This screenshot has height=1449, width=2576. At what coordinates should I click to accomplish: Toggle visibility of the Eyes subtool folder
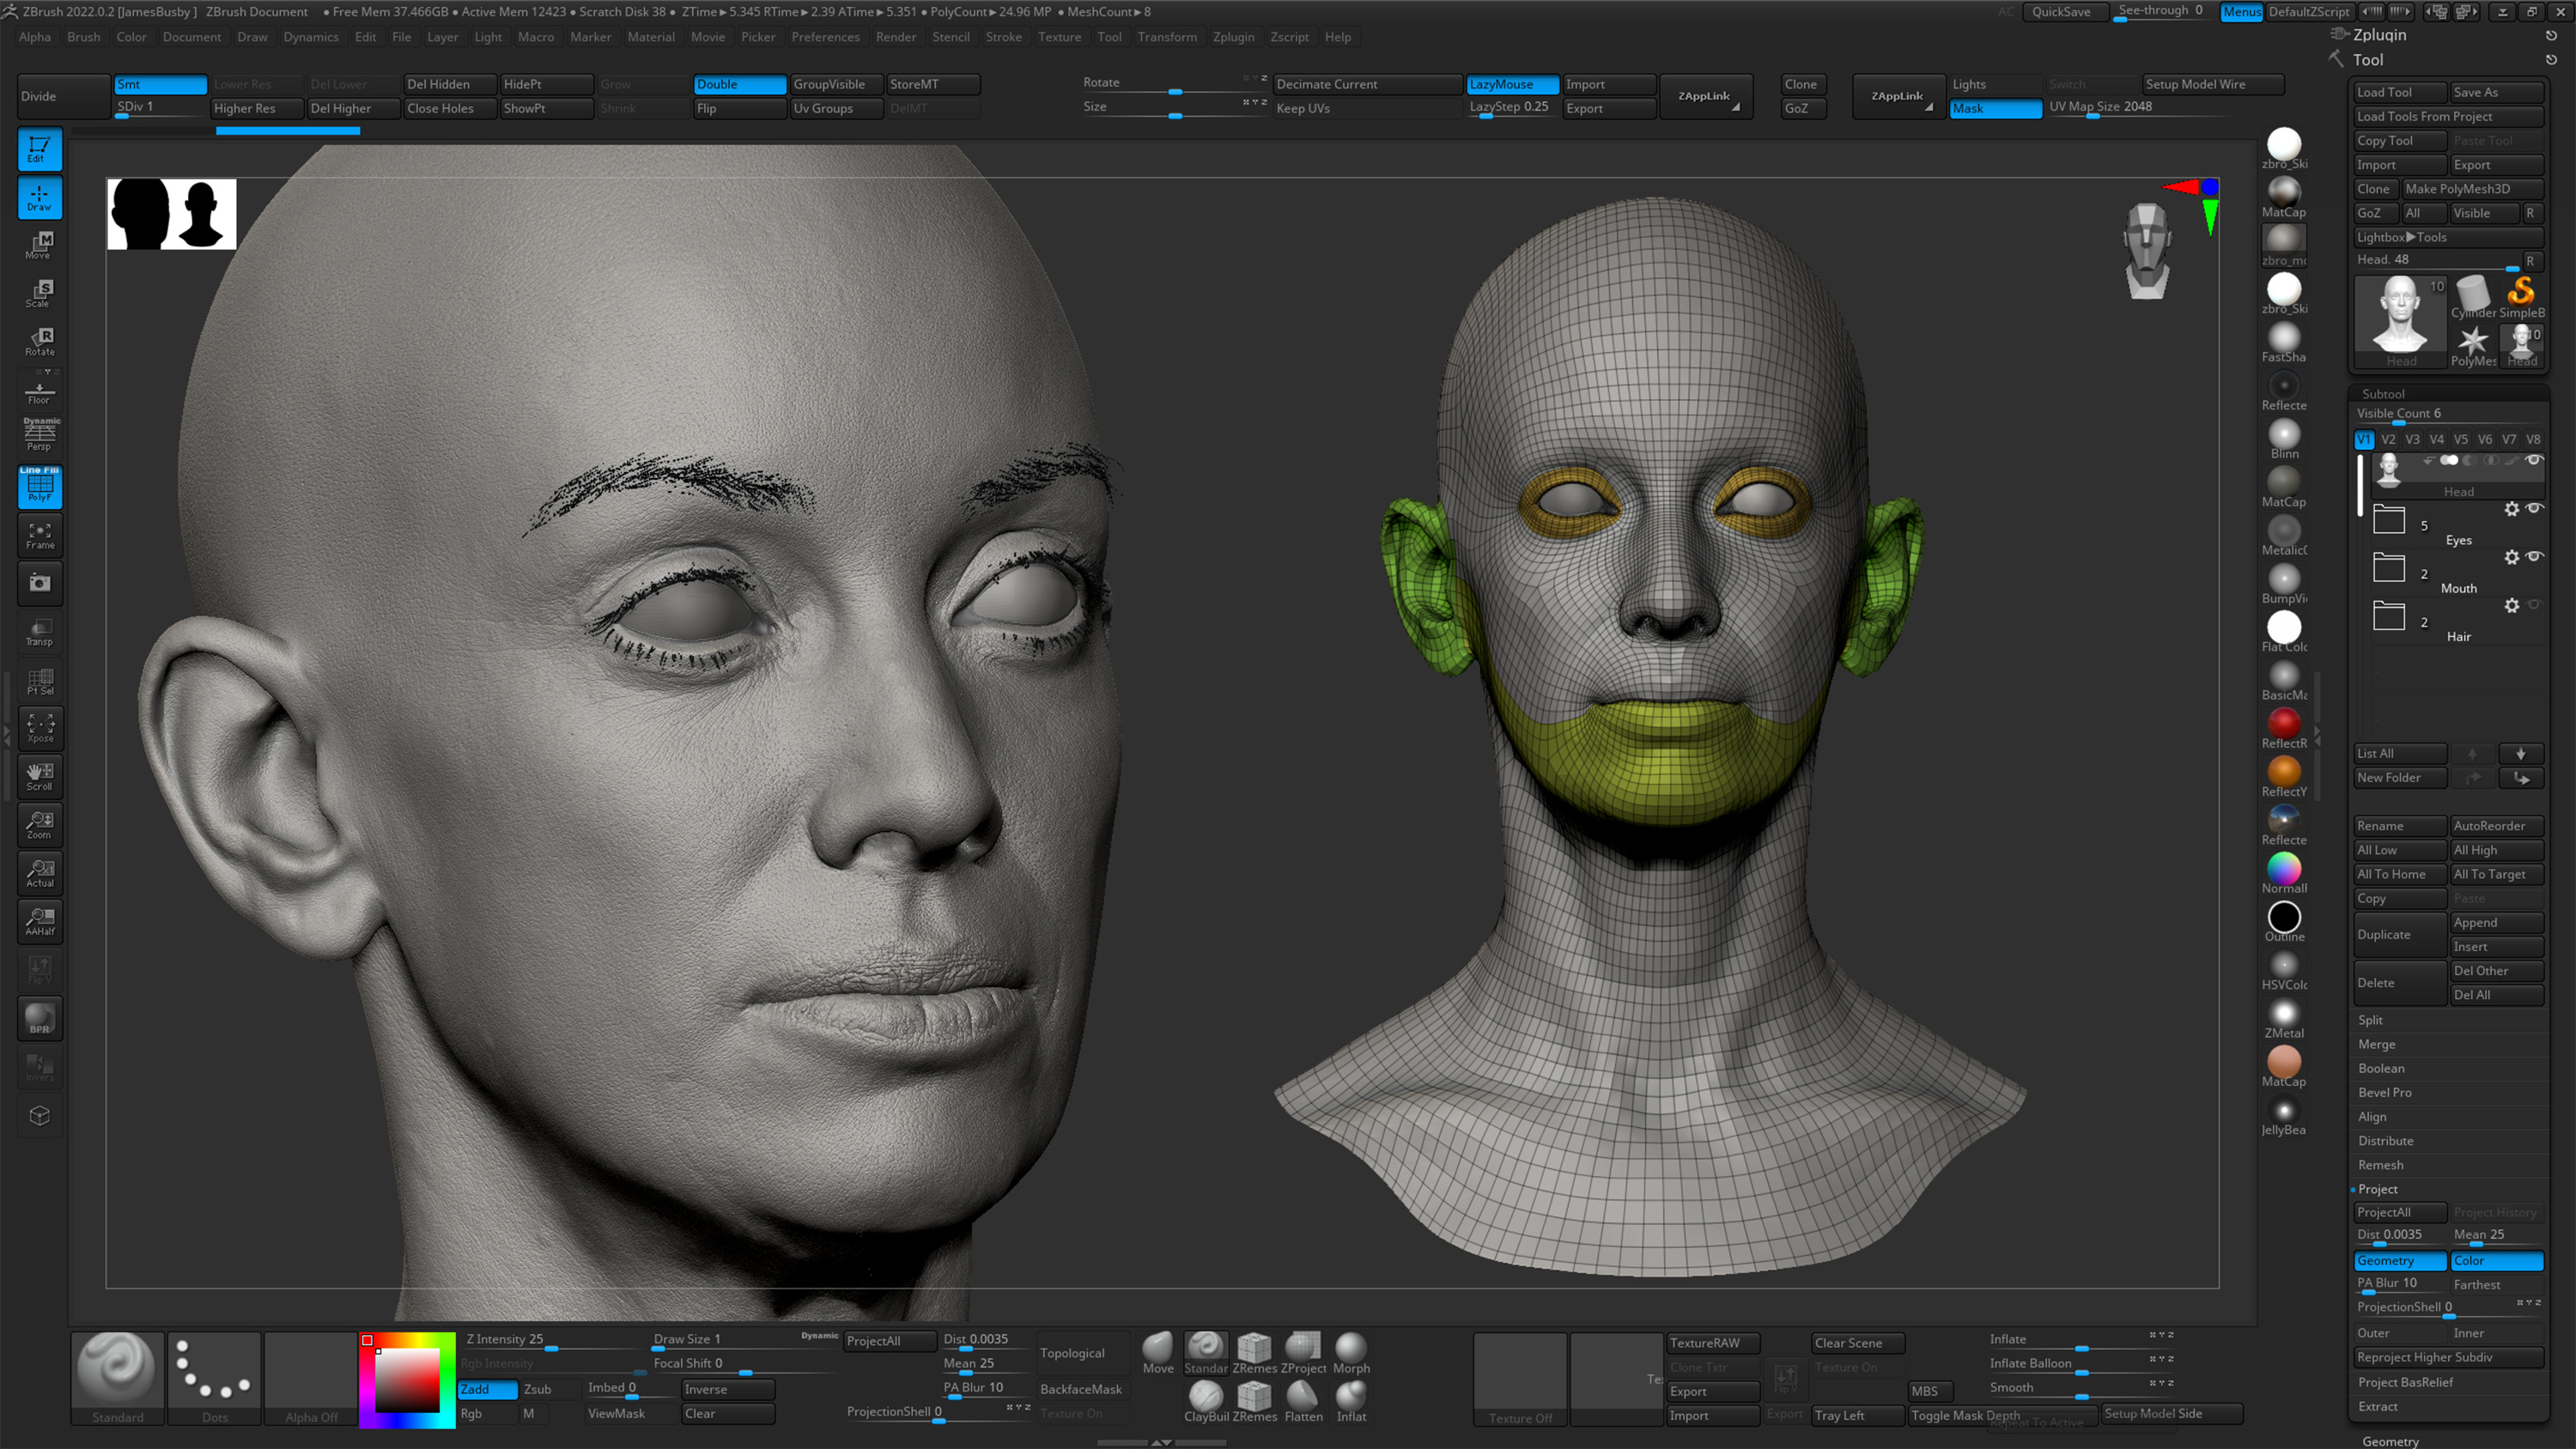tap(2535, 508)
